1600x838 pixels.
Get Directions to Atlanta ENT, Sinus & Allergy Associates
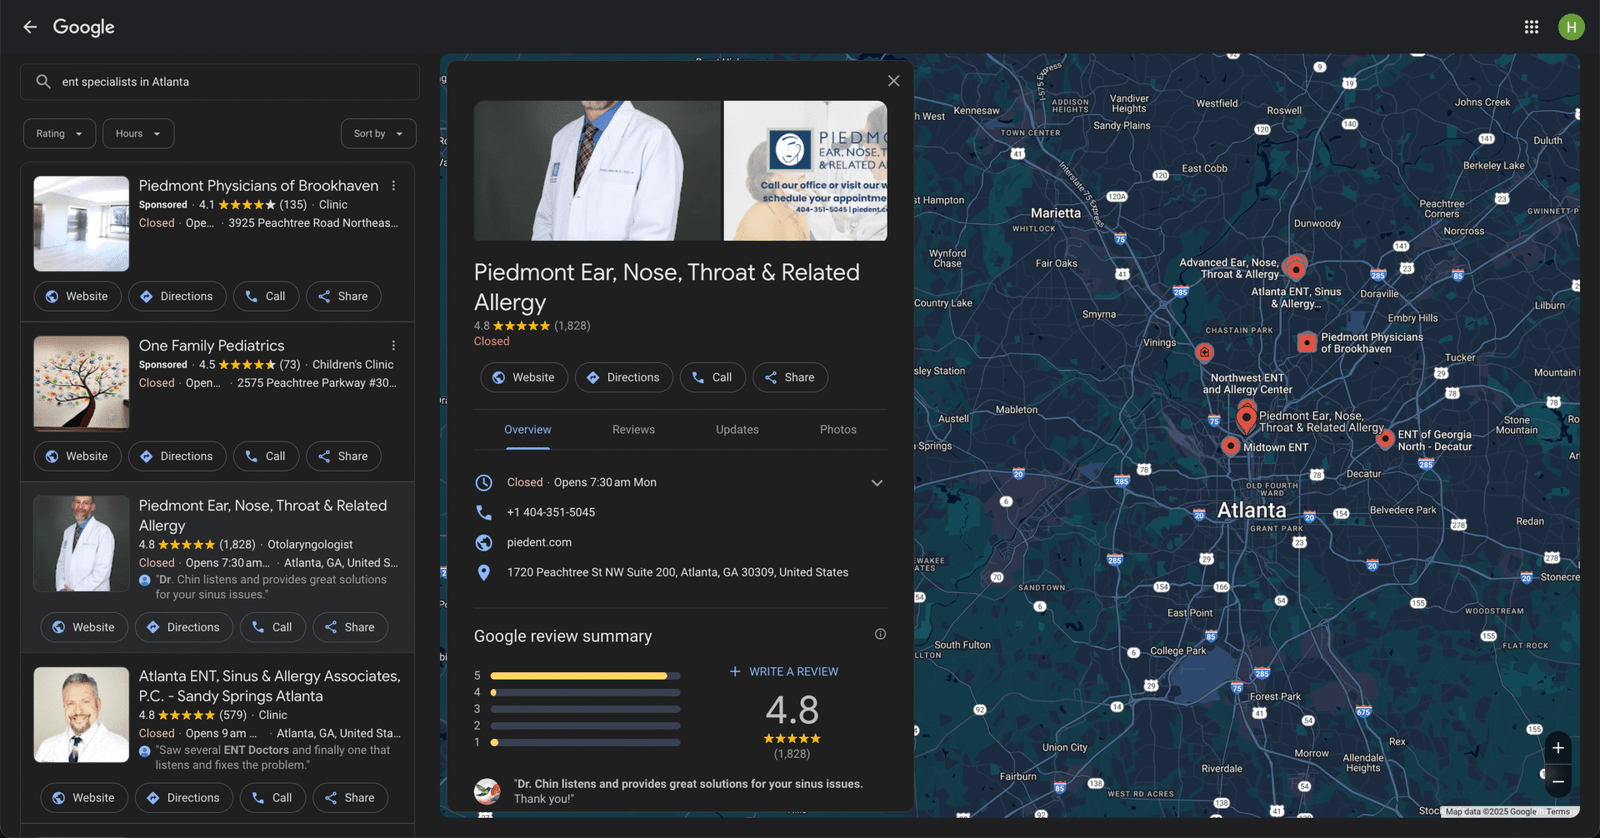tap(184, 798)
